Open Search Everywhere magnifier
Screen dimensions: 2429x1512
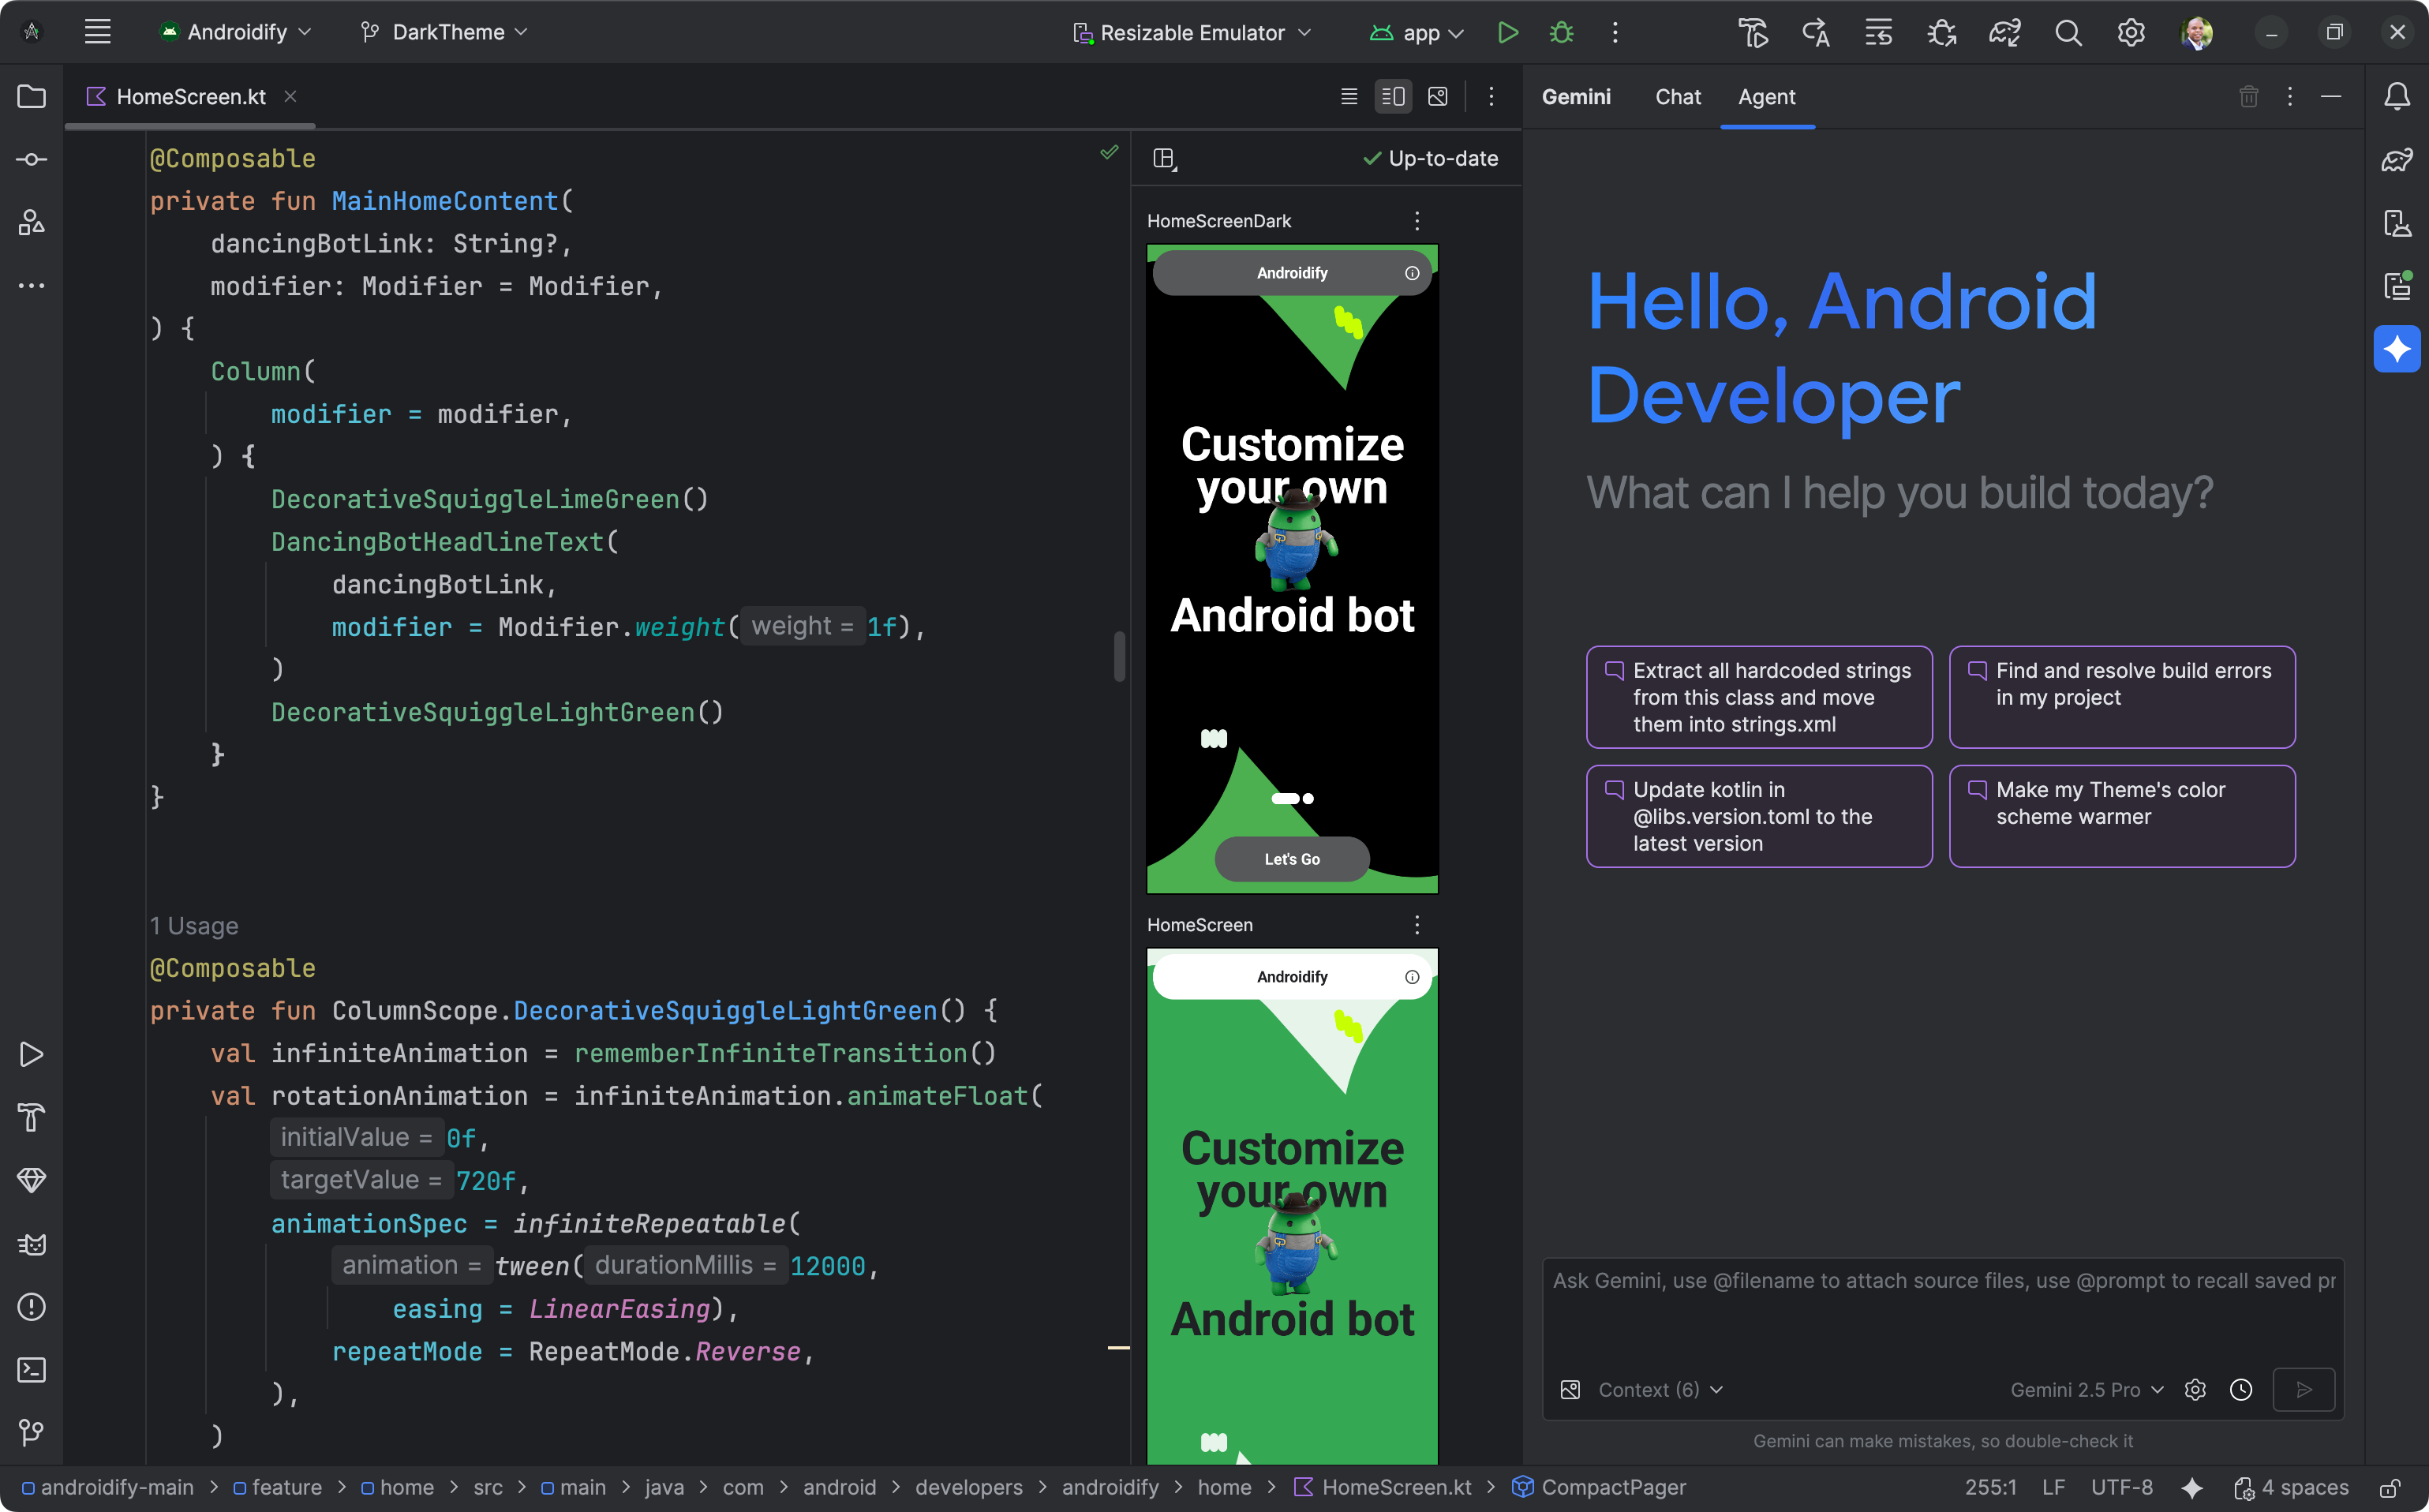pyautogui.click(x=2069, y=32)
